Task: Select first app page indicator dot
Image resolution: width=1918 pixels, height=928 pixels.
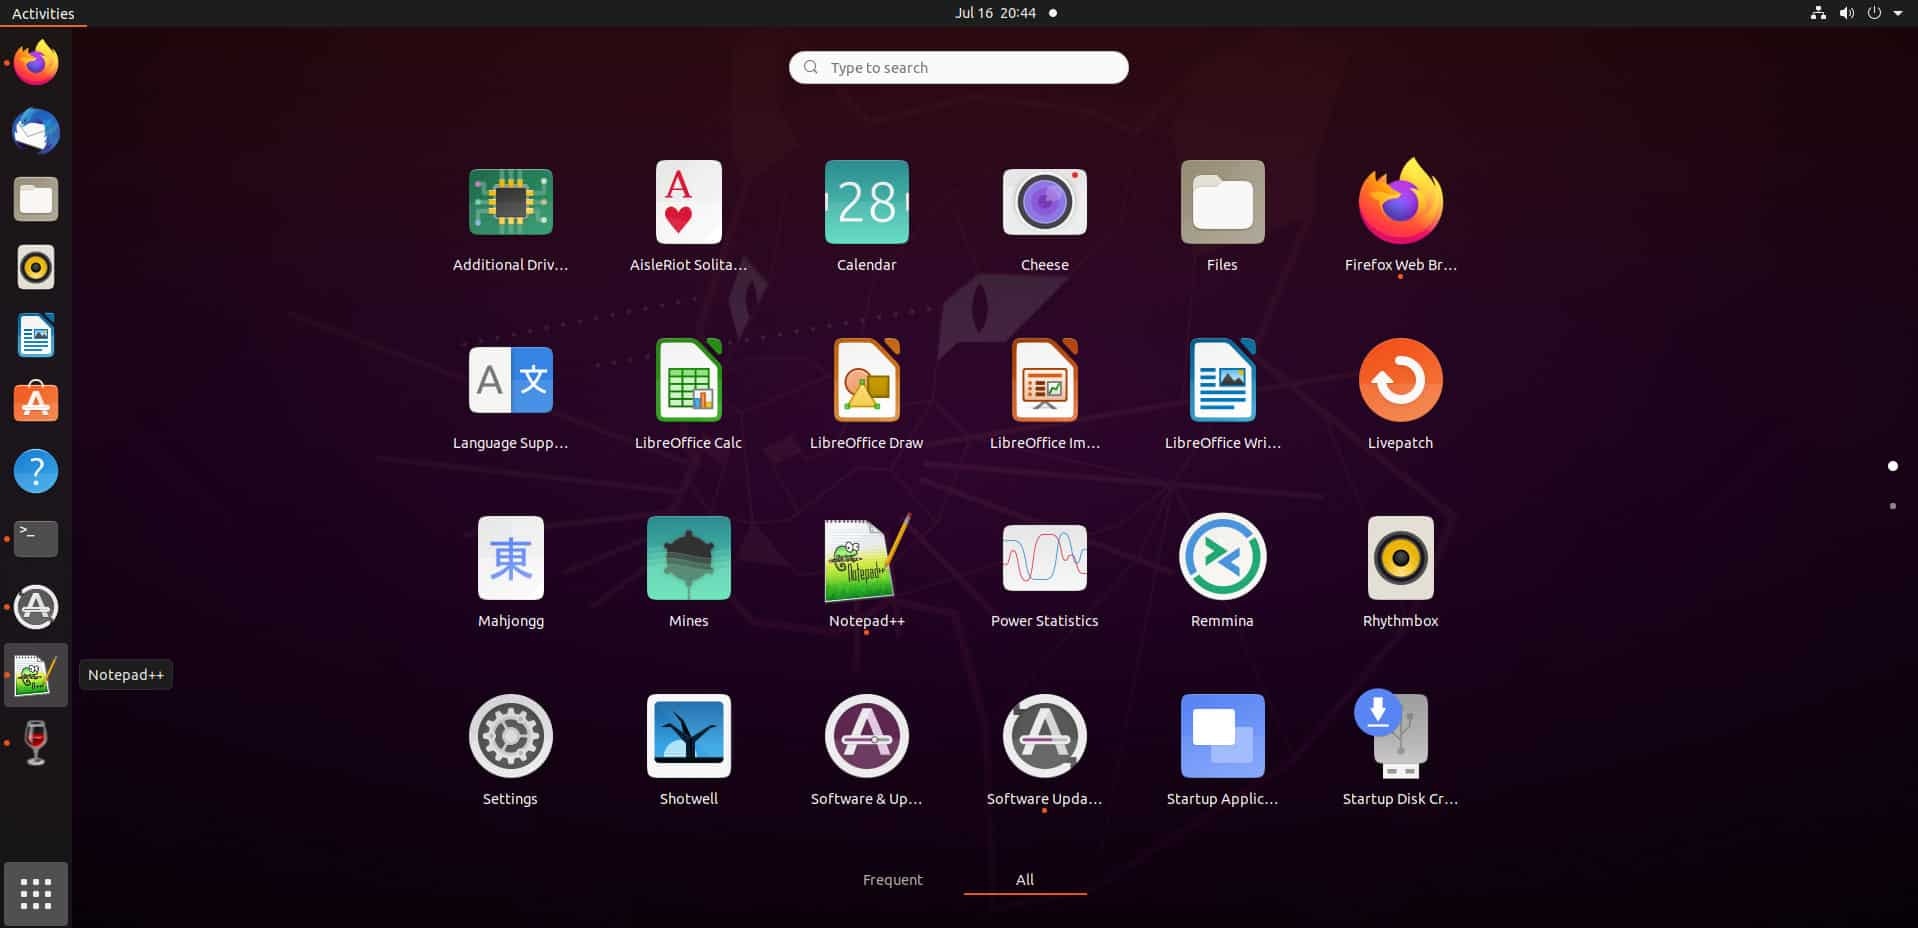Action: point(1892,466)
